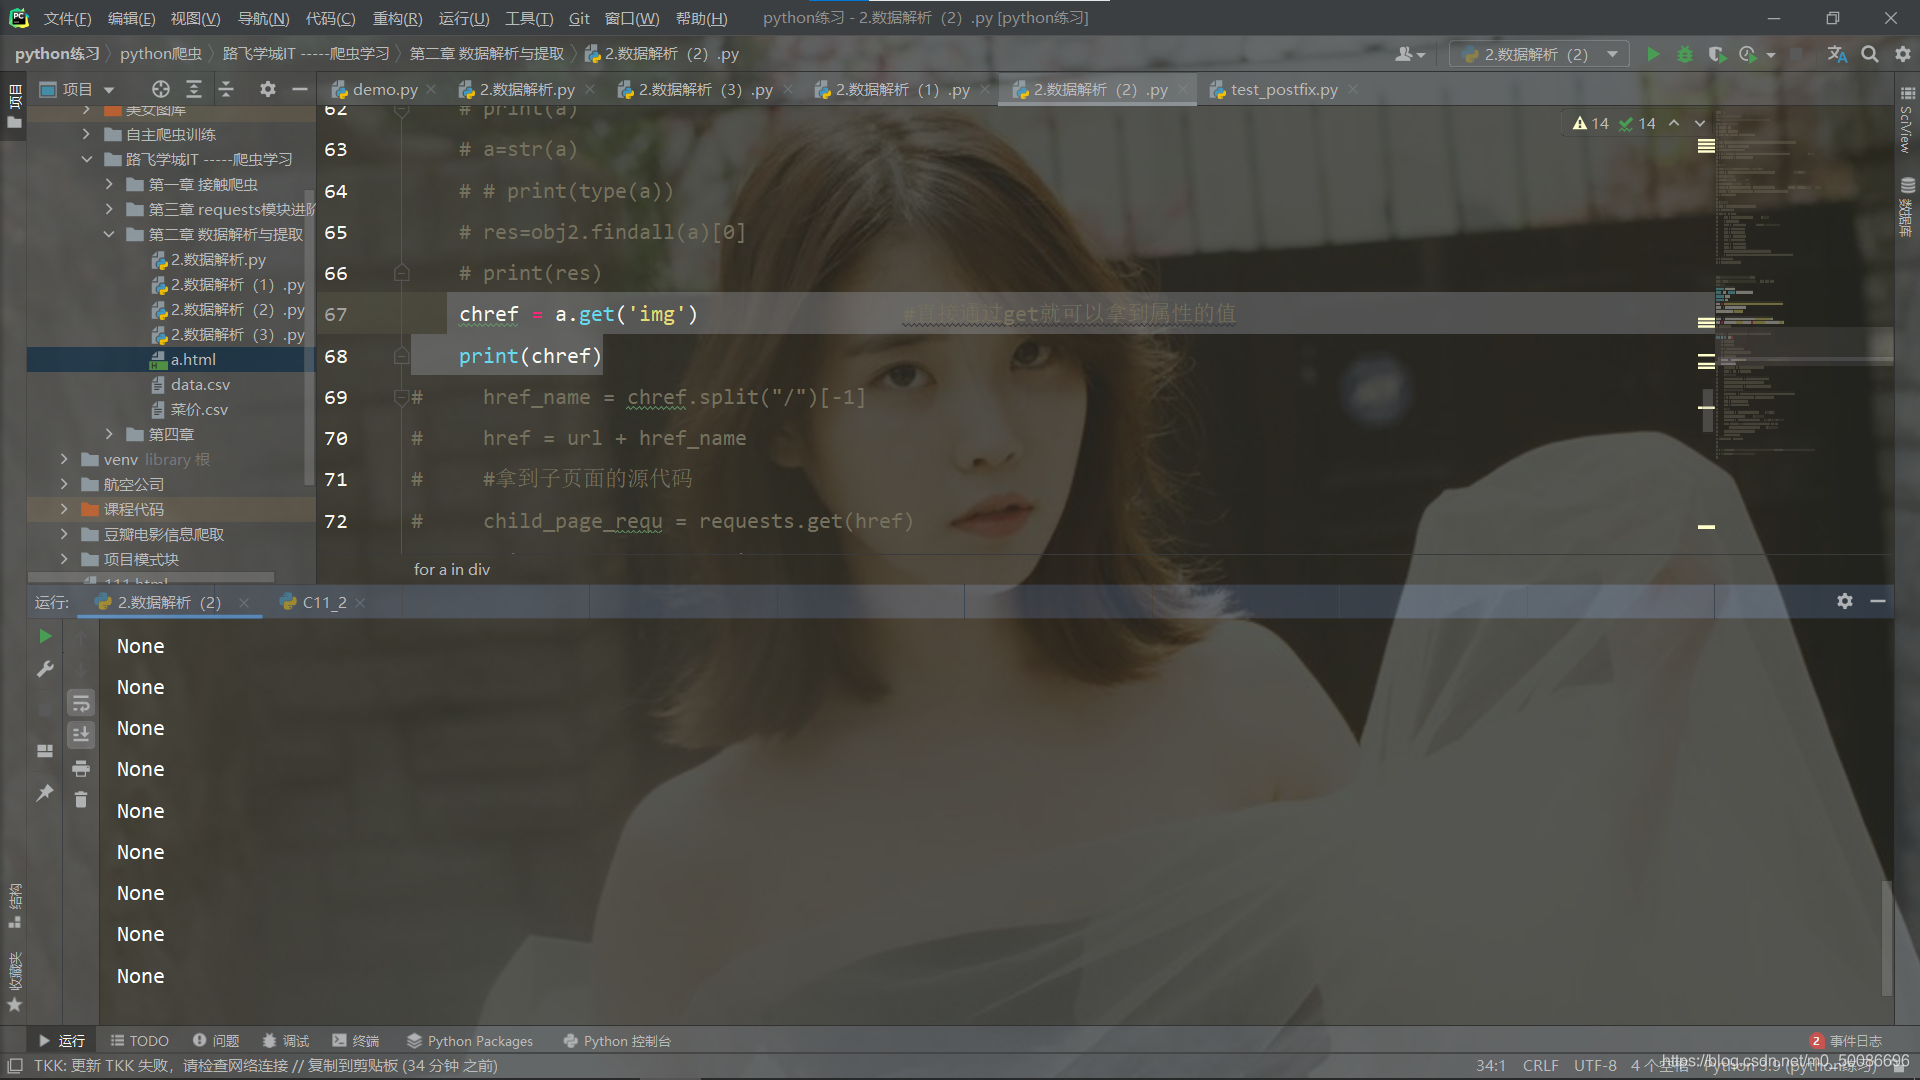Click the green Run button in top toolbar
The image size is (1920, 1080).
pyautogui.click(x=1653, y=54)
